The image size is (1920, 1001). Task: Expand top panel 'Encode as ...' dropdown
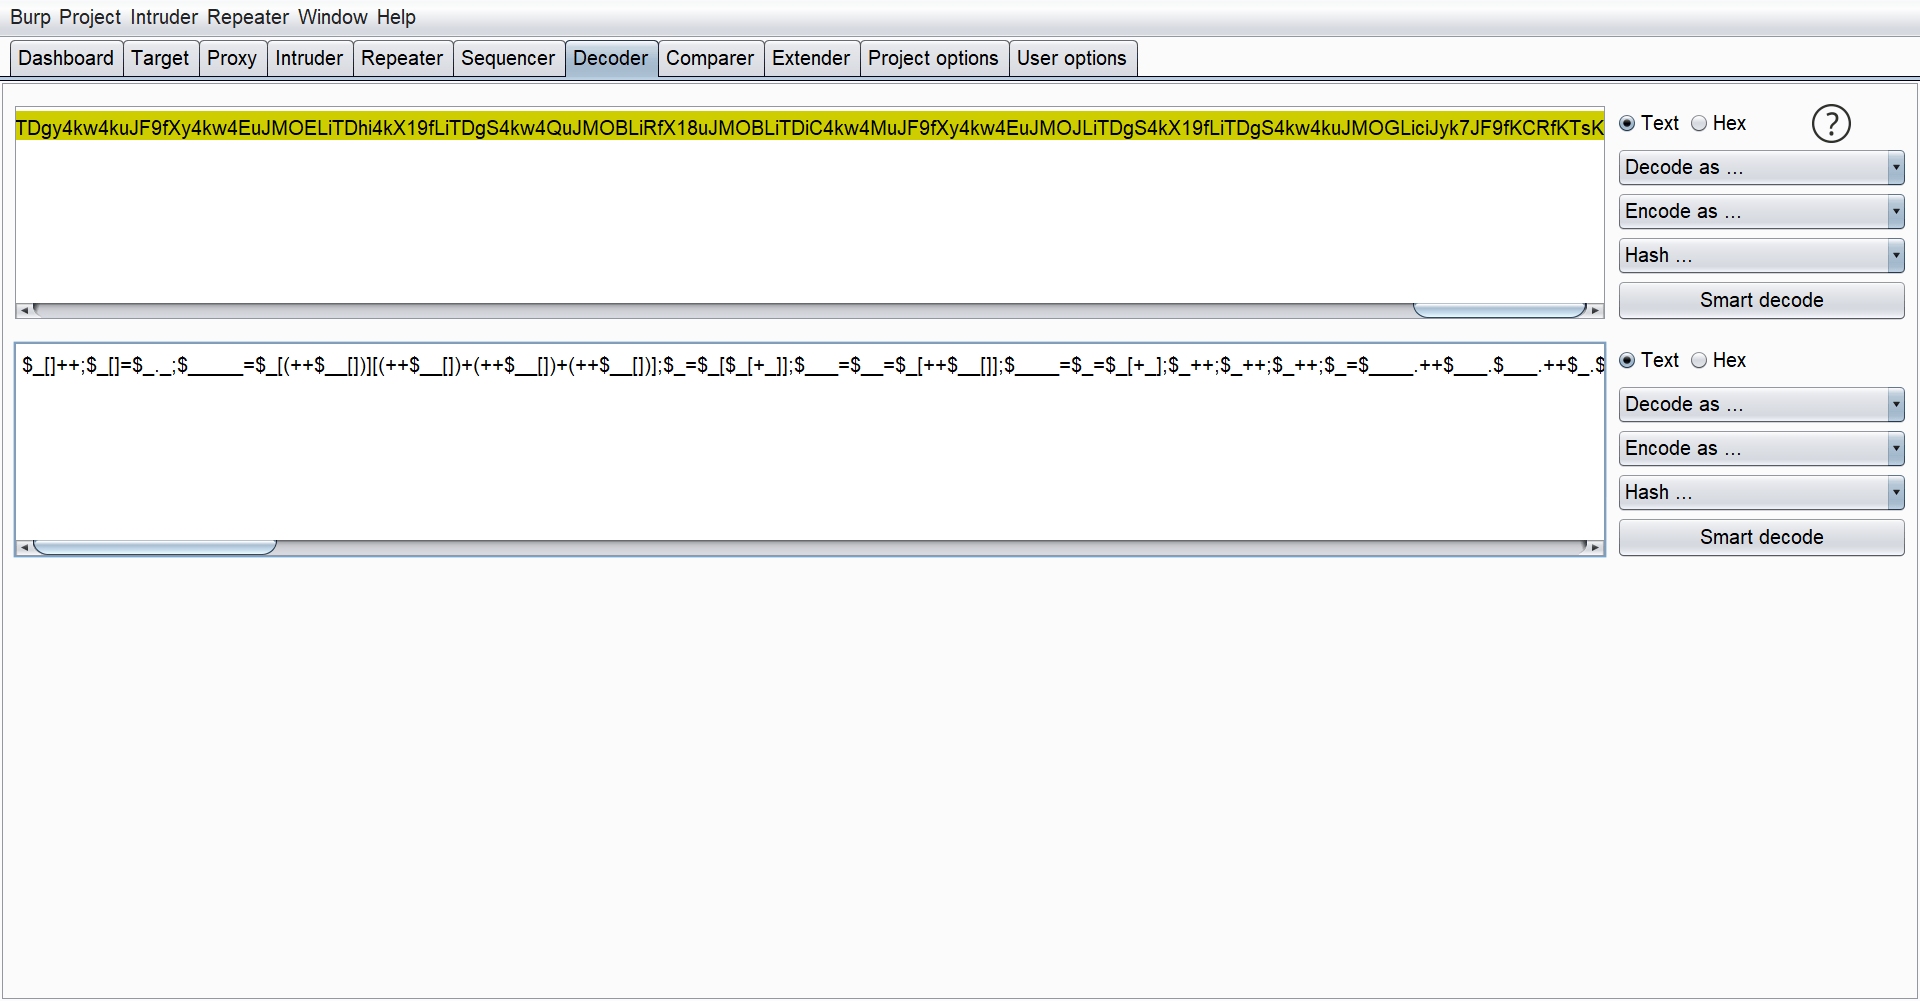click(1760, 212)
